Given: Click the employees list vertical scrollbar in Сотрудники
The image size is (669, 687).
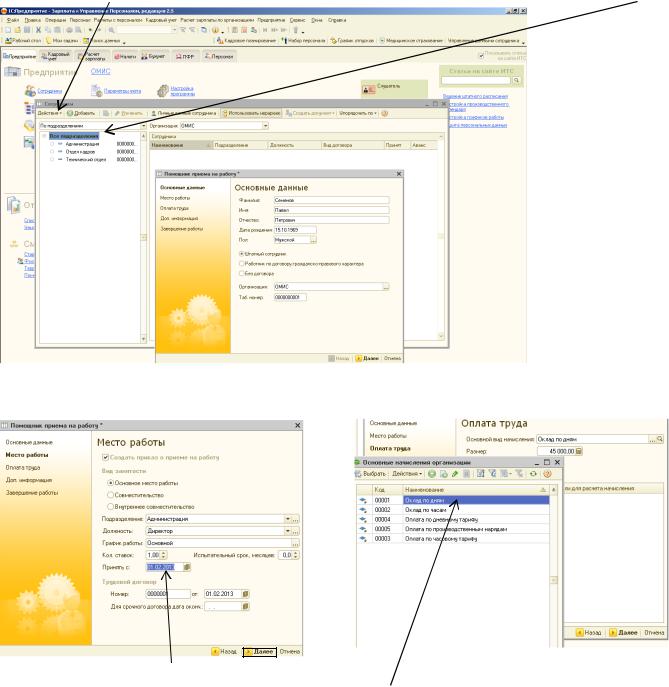Looking at the screenshot, I should coord(441,237).
